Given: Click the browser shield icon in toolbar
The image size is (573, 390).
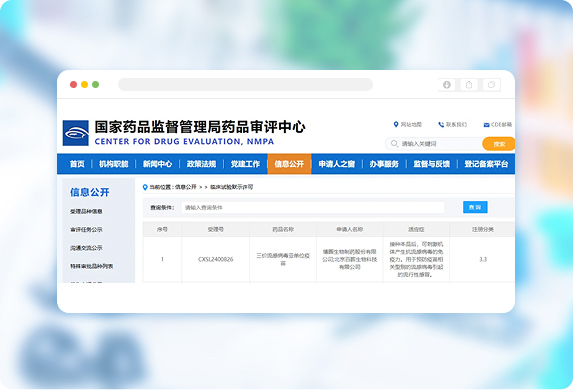Looking at the screenshot, I should (x=447, y=85).
